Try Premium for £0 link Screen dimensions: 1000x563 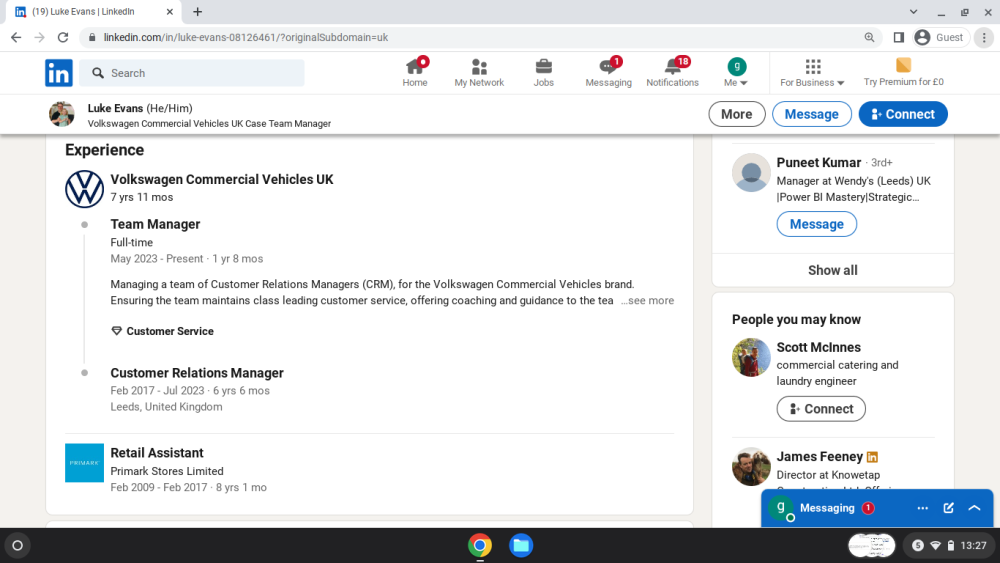click(903, 72)
